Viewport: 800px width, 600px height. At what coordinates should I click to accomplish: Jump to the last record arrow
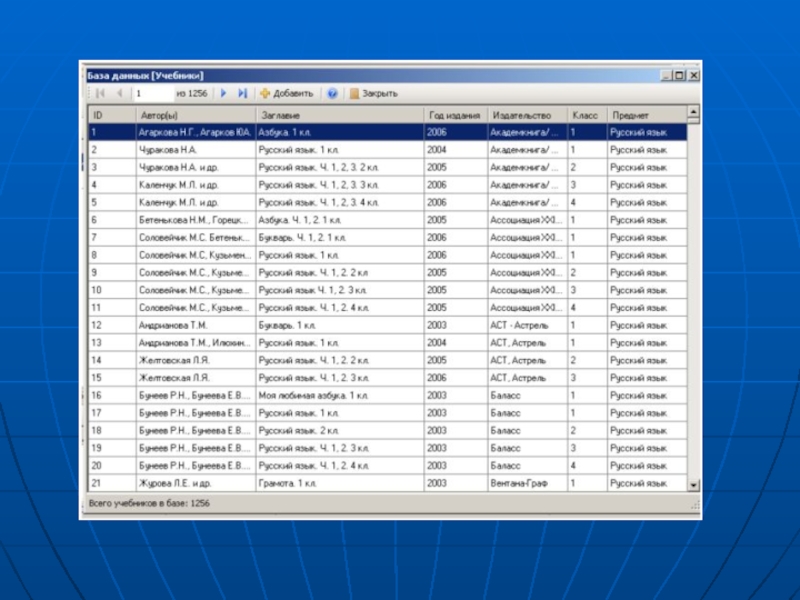[243, 93]
